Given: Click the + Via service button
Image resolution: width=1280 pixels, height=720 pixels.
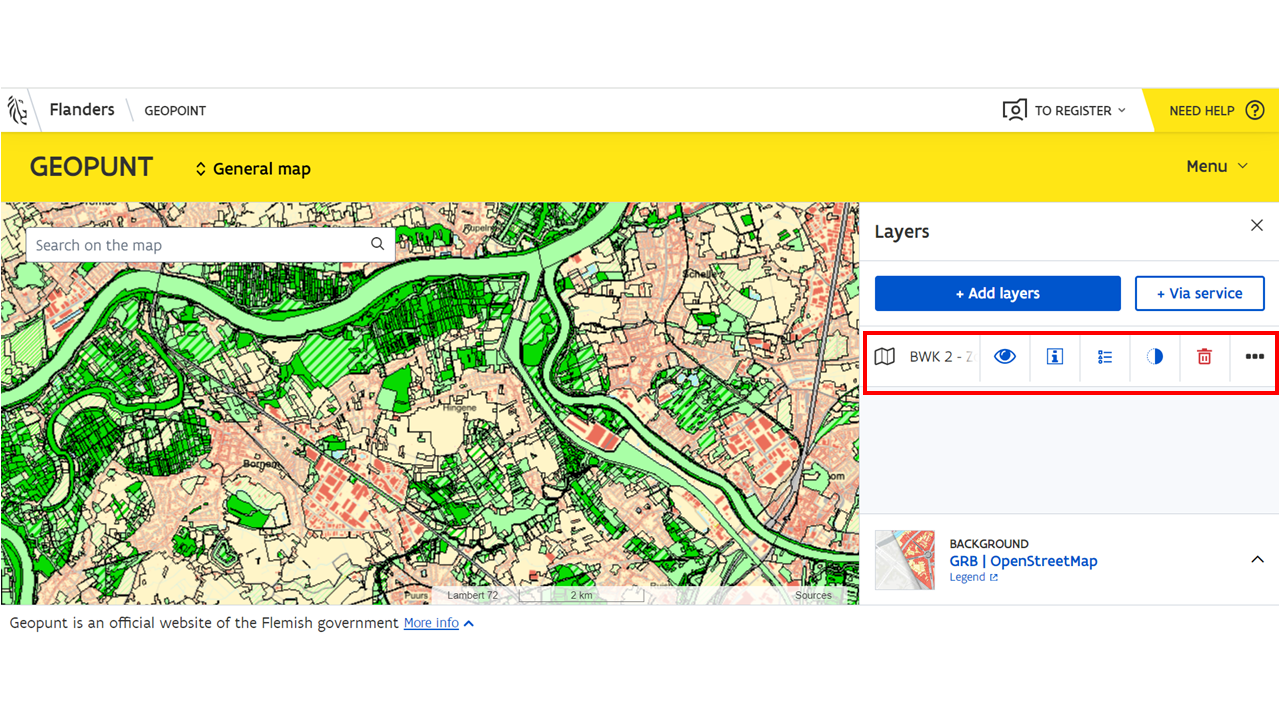Looking at the screenshot, I should [1199, 293].
